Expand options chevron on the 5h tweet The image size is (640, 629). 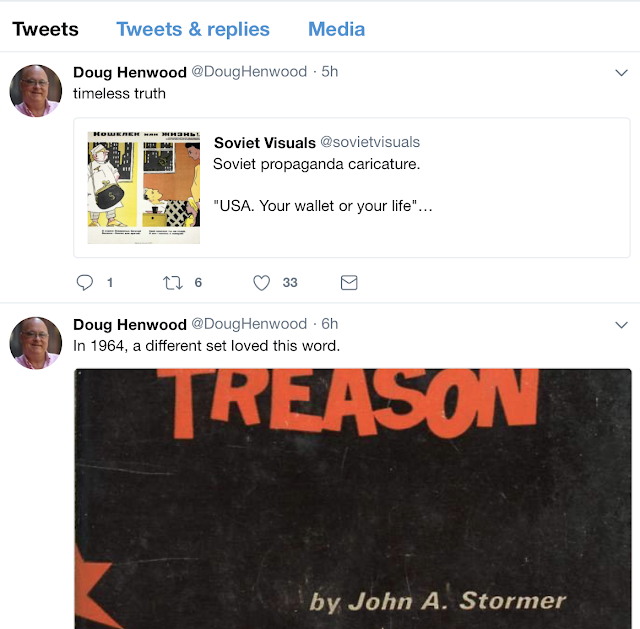621,73
